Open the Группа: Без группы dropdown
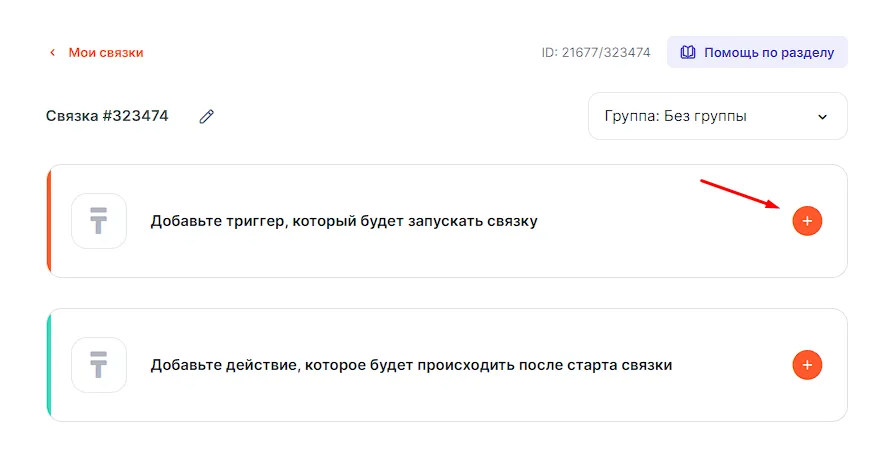891x466 pixels. [x=717, y=116]
